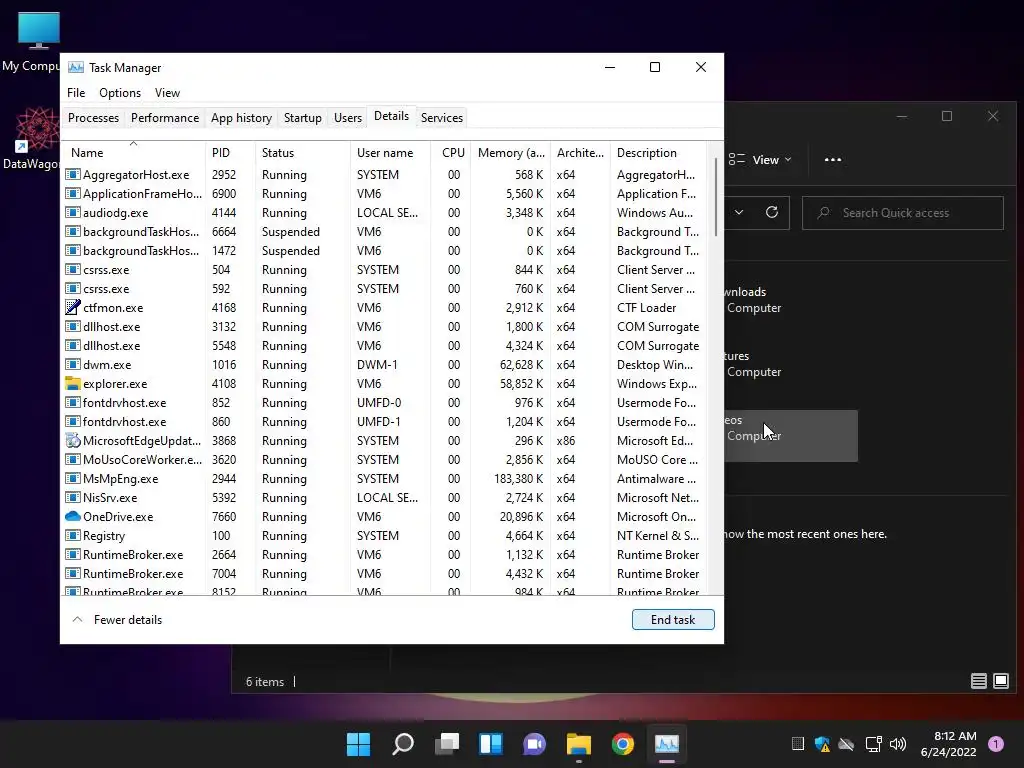Click the OneDrive.exe cloud icon
Viewport: 1024px width, 768px height.
(72, 517)
